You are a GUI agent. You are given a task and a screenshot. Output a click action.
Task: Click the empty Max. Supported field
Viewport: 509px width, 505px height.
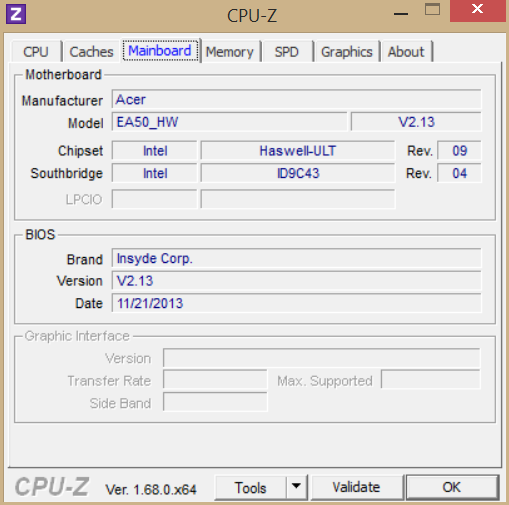431,379
